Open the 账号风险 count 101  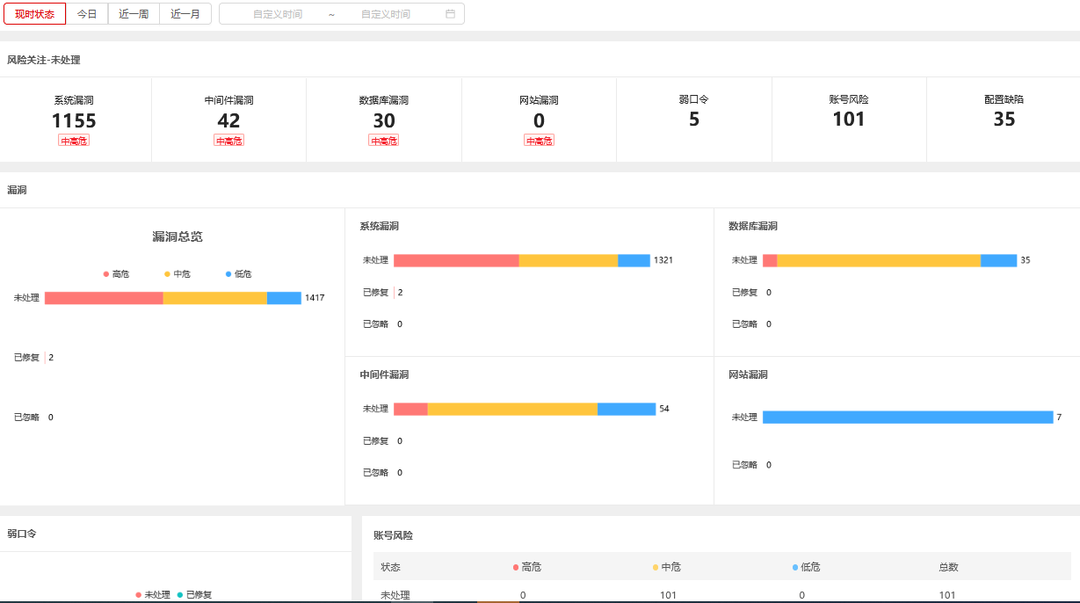(x=849, y=119)
